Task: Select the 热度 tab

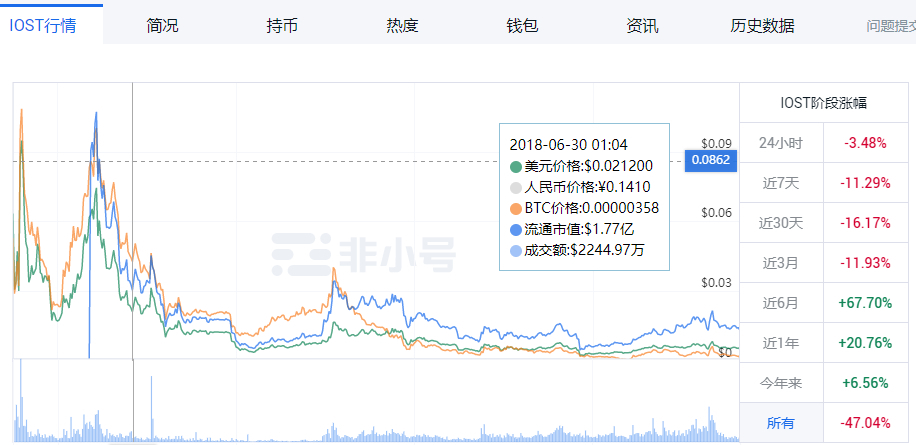Action: 403,26
